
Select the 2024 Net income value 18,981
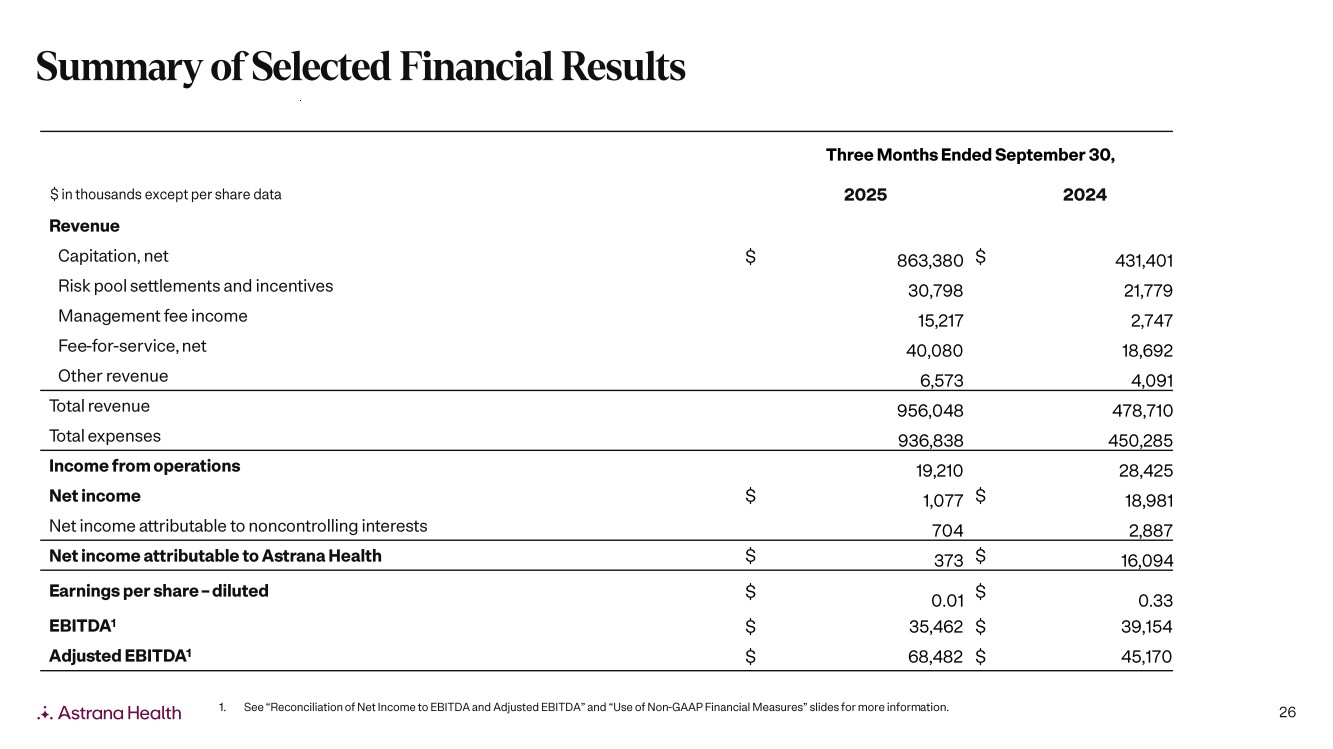click(1141, 501)
